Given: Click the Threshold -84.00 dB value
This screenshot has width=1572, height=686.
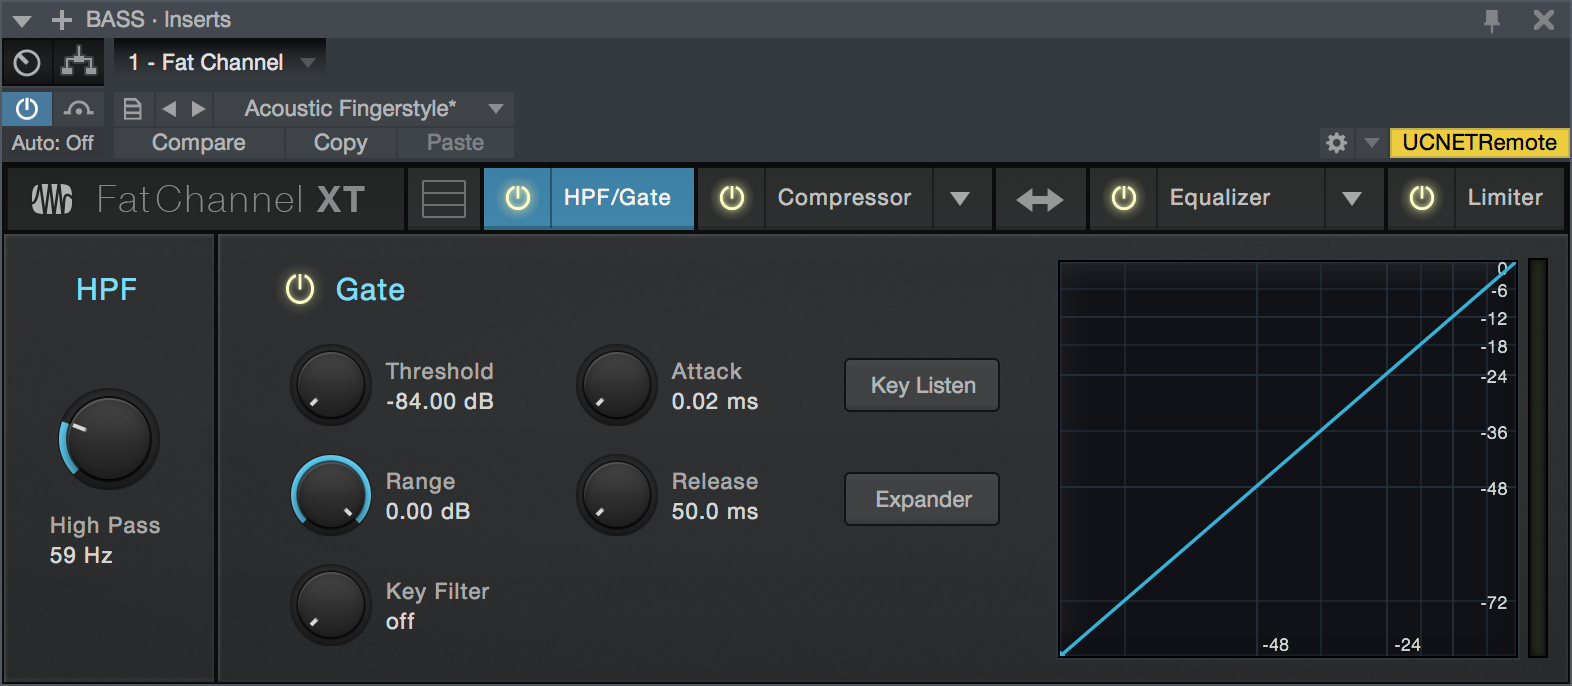Looking at the screenshot, I should (440, 402).
